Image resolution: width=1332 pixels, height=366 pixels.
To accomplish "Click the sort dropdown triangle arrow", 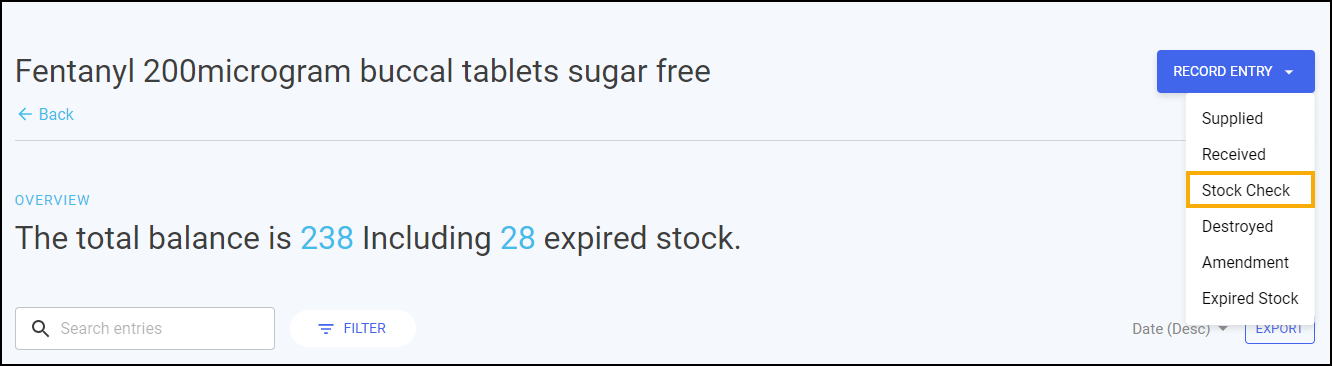I will [x=1222, y=329].
